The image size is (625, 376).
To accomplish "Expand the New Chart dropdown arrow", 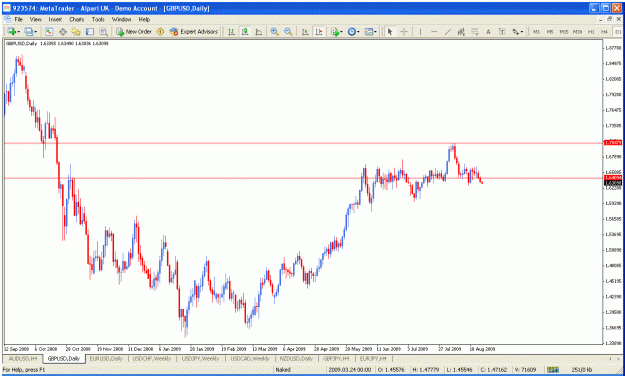I will 18,32.
